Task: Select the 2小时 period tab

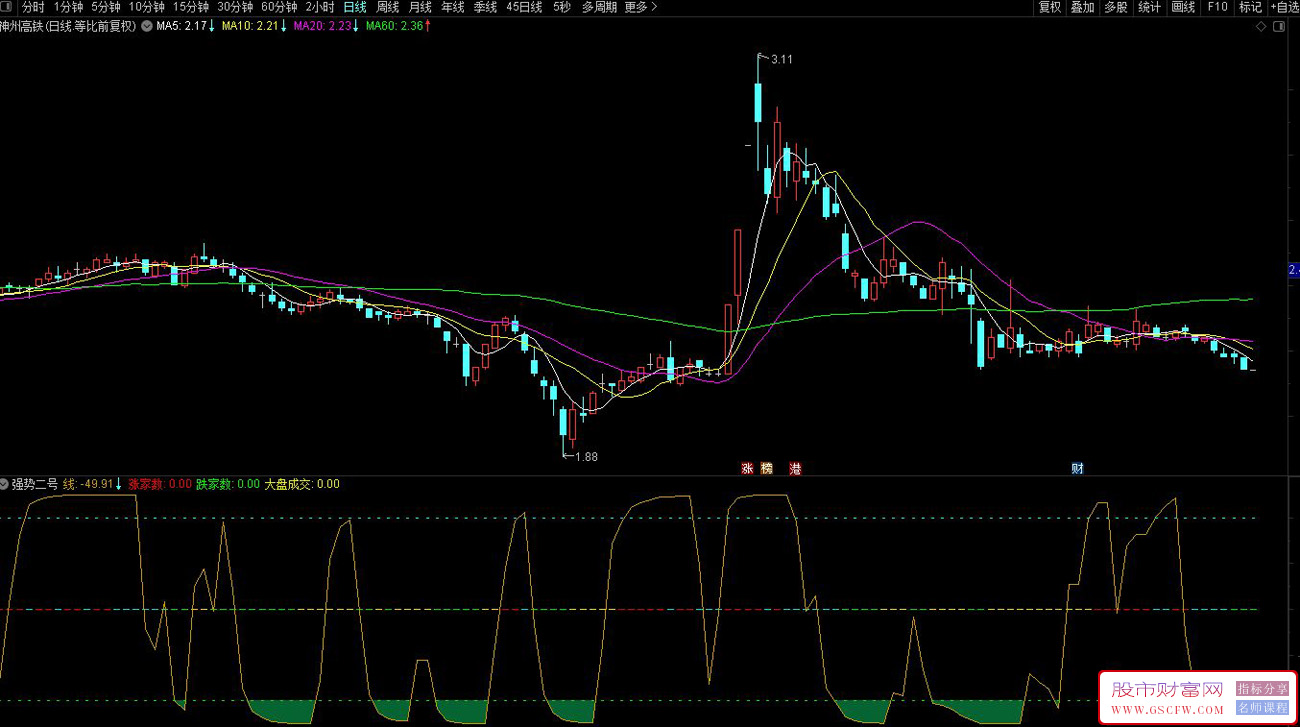Action: click(320, 7)
